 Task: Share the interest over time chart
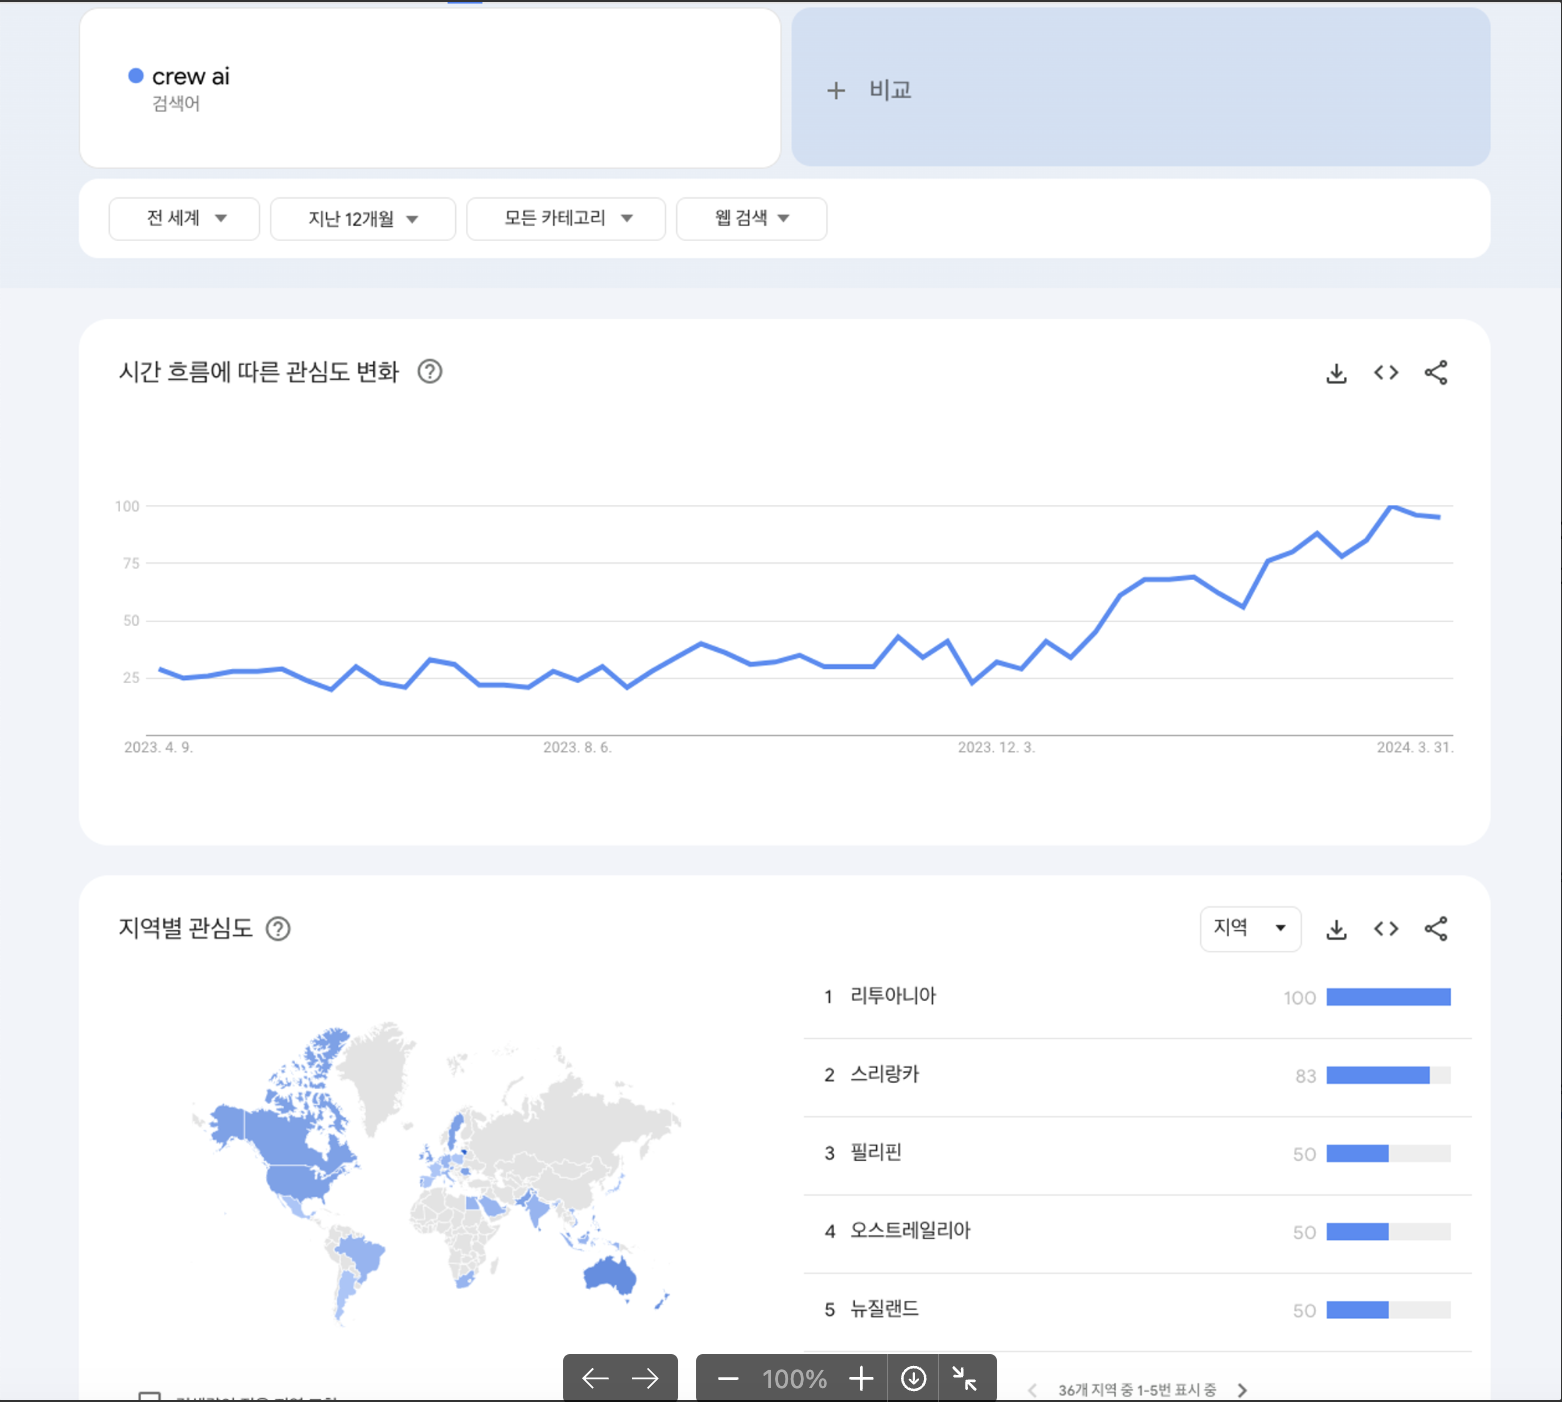[1436, 373]
